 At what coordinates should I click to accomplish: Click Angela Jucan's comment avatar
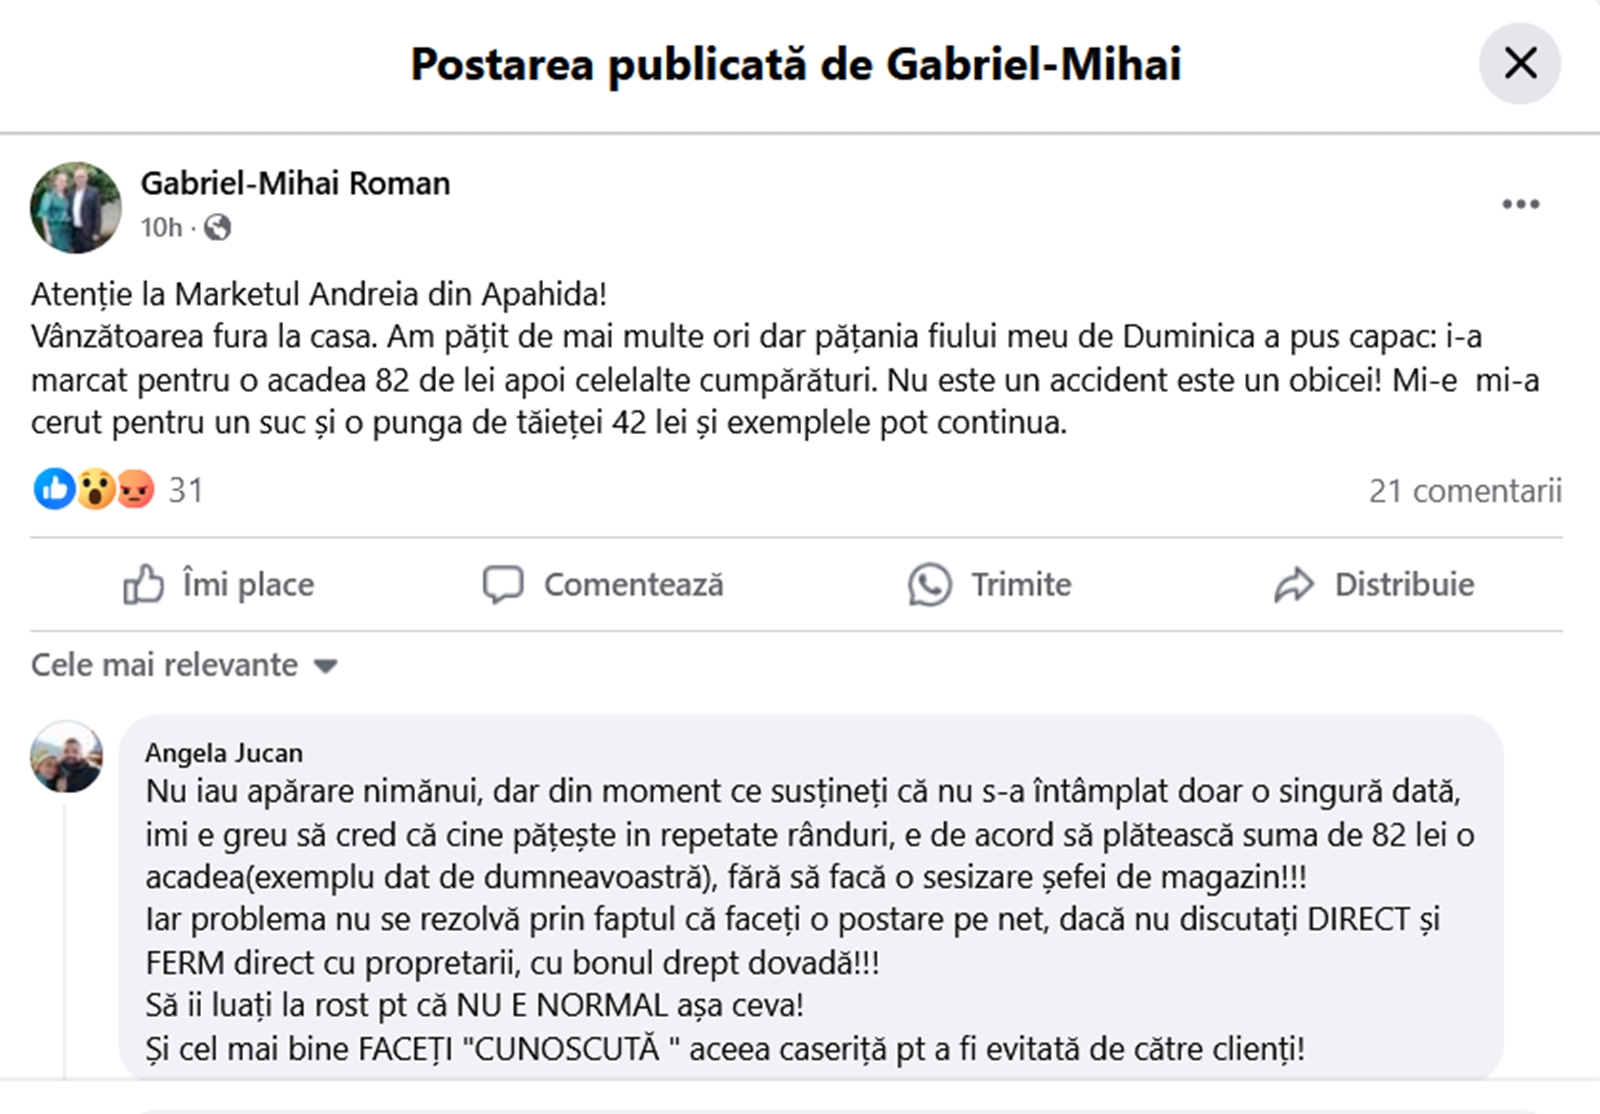67,757
